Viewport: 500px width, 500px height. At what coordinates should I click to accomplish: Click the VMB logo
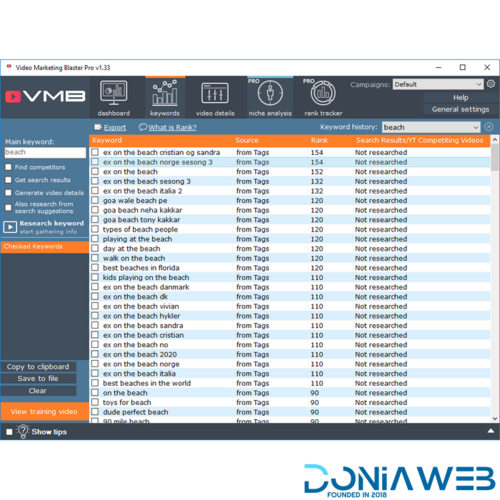45,97
